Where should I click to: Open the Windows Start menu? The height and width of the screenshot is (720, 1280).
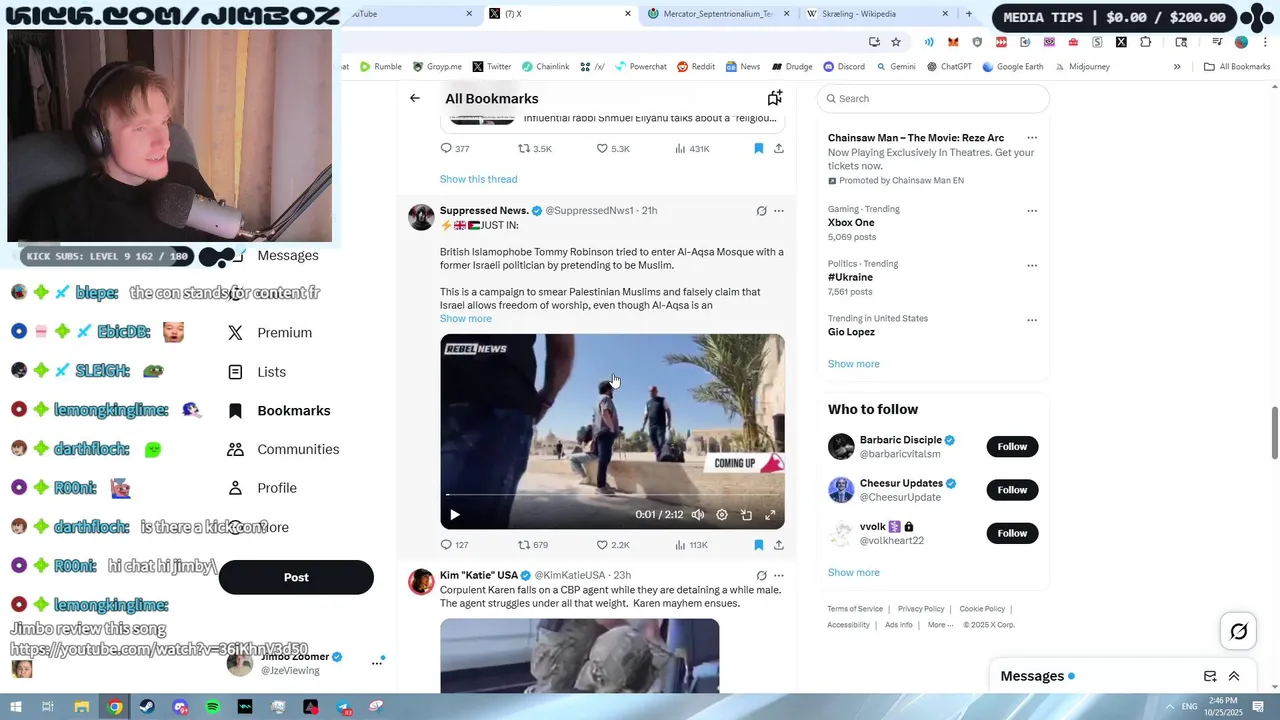coord(16,707)
